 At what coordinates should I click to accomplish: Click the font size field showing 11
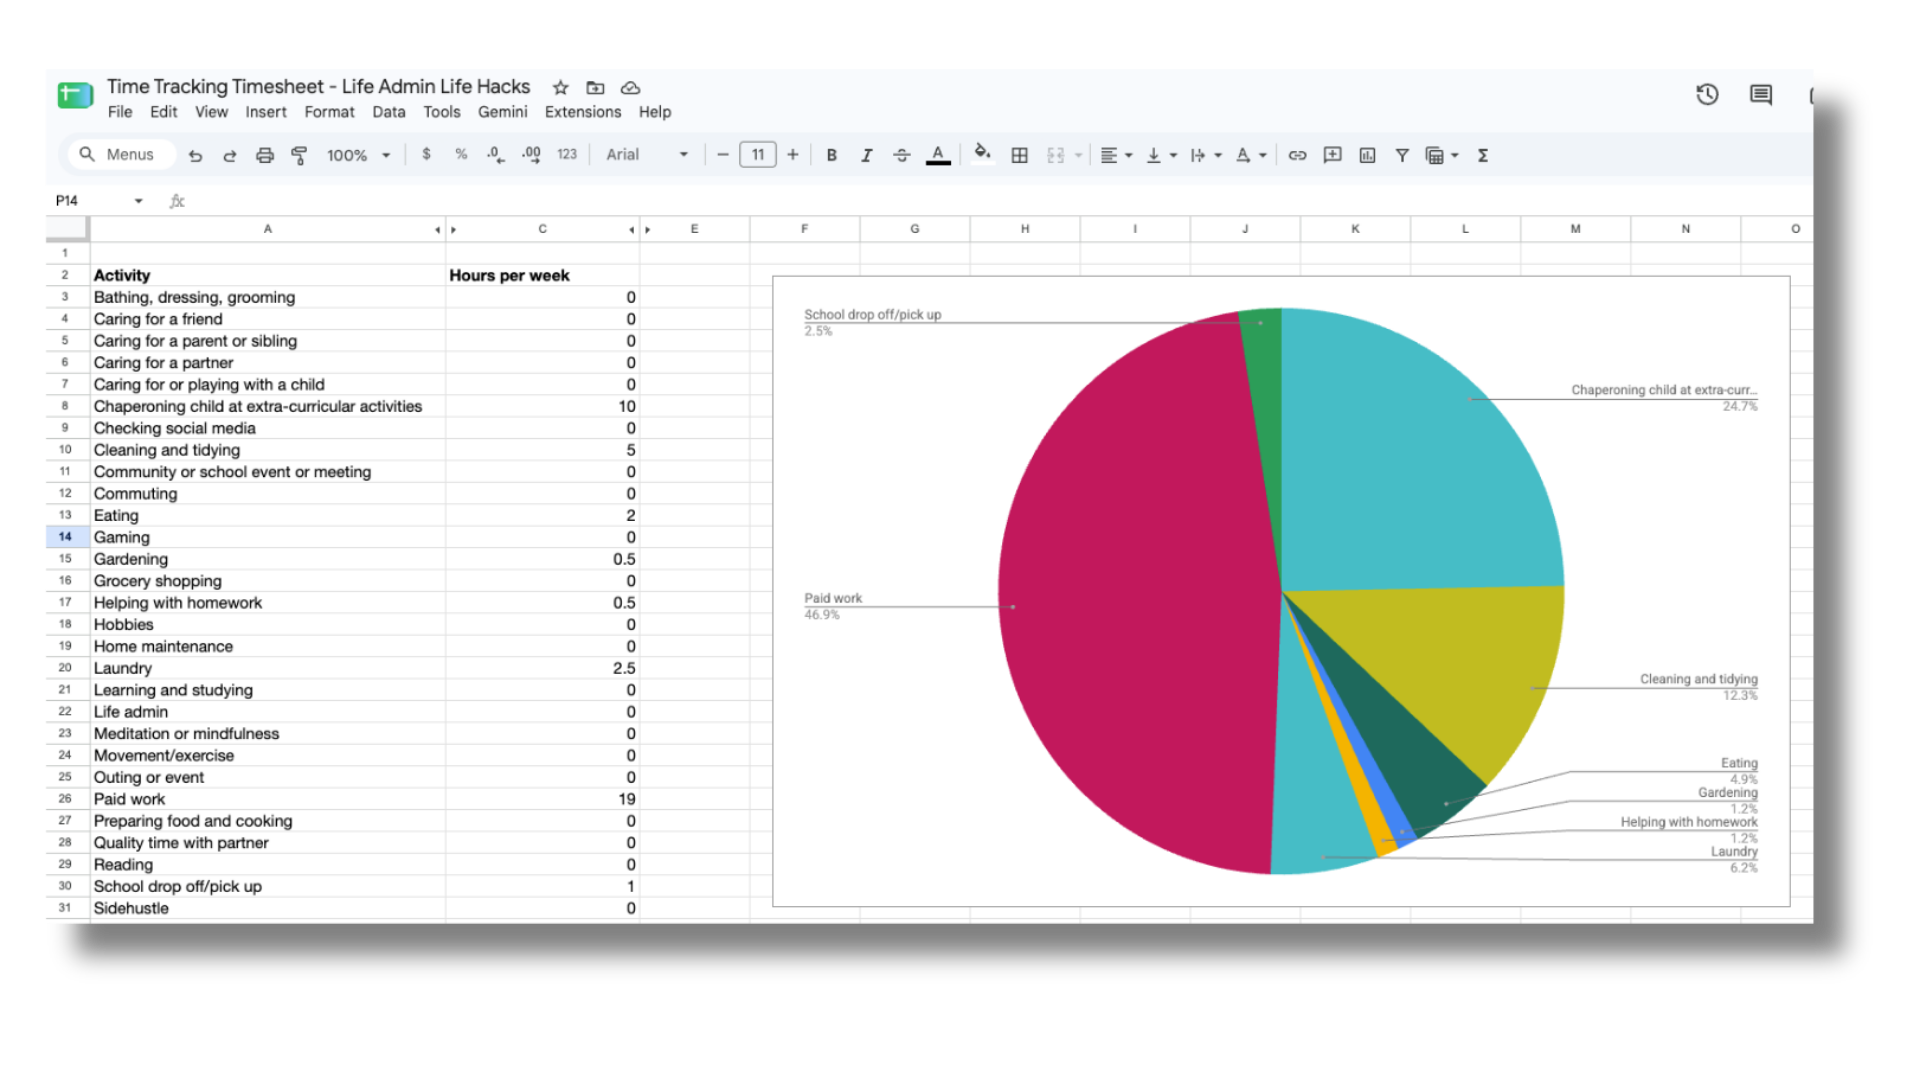coord(758,155)
